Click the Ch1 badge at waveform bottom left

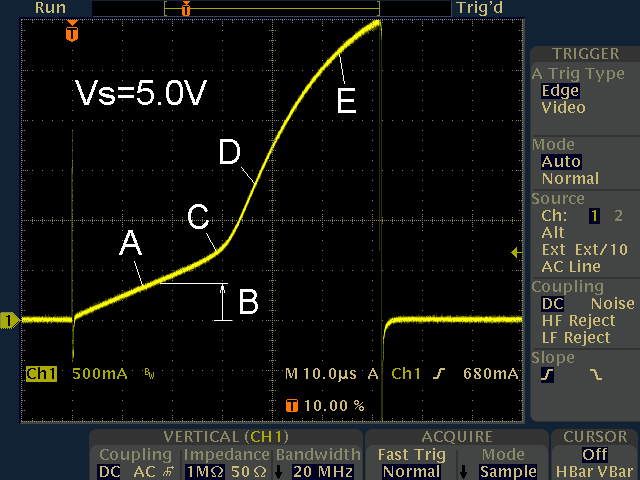pyautogui.click(x=41, y=374)
